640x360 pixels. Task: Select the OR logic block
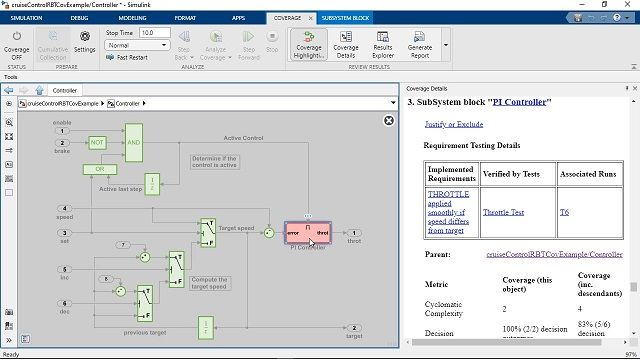tap(100, 169)
